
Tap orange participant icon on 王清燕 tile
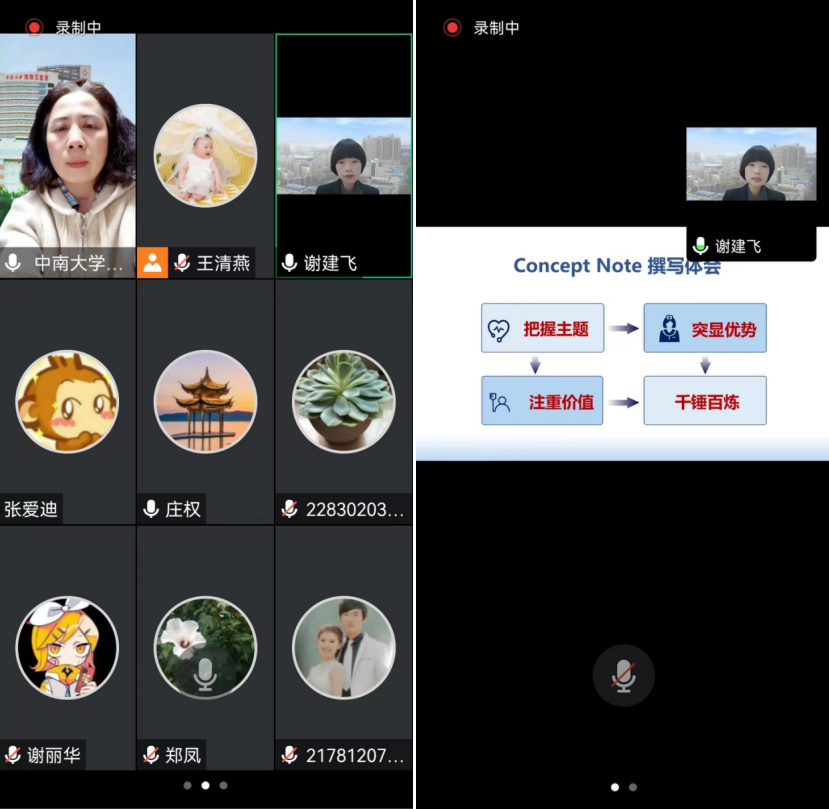point(152,263)
